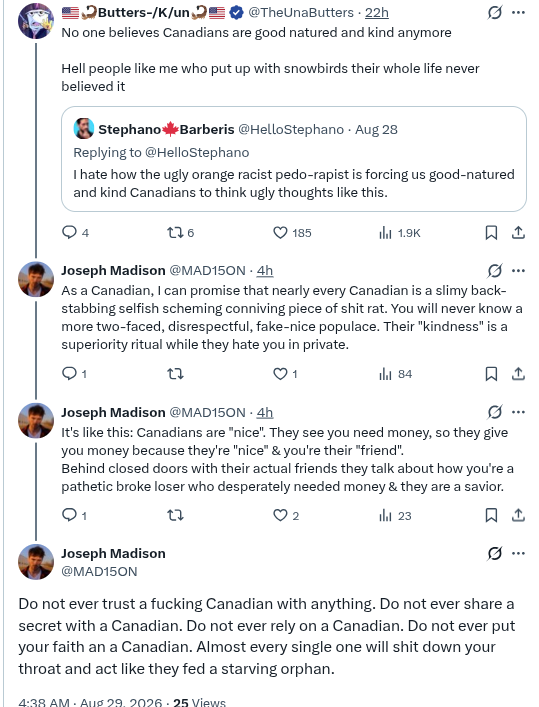Bookmark the reply with 23 views

pos(491,515)
